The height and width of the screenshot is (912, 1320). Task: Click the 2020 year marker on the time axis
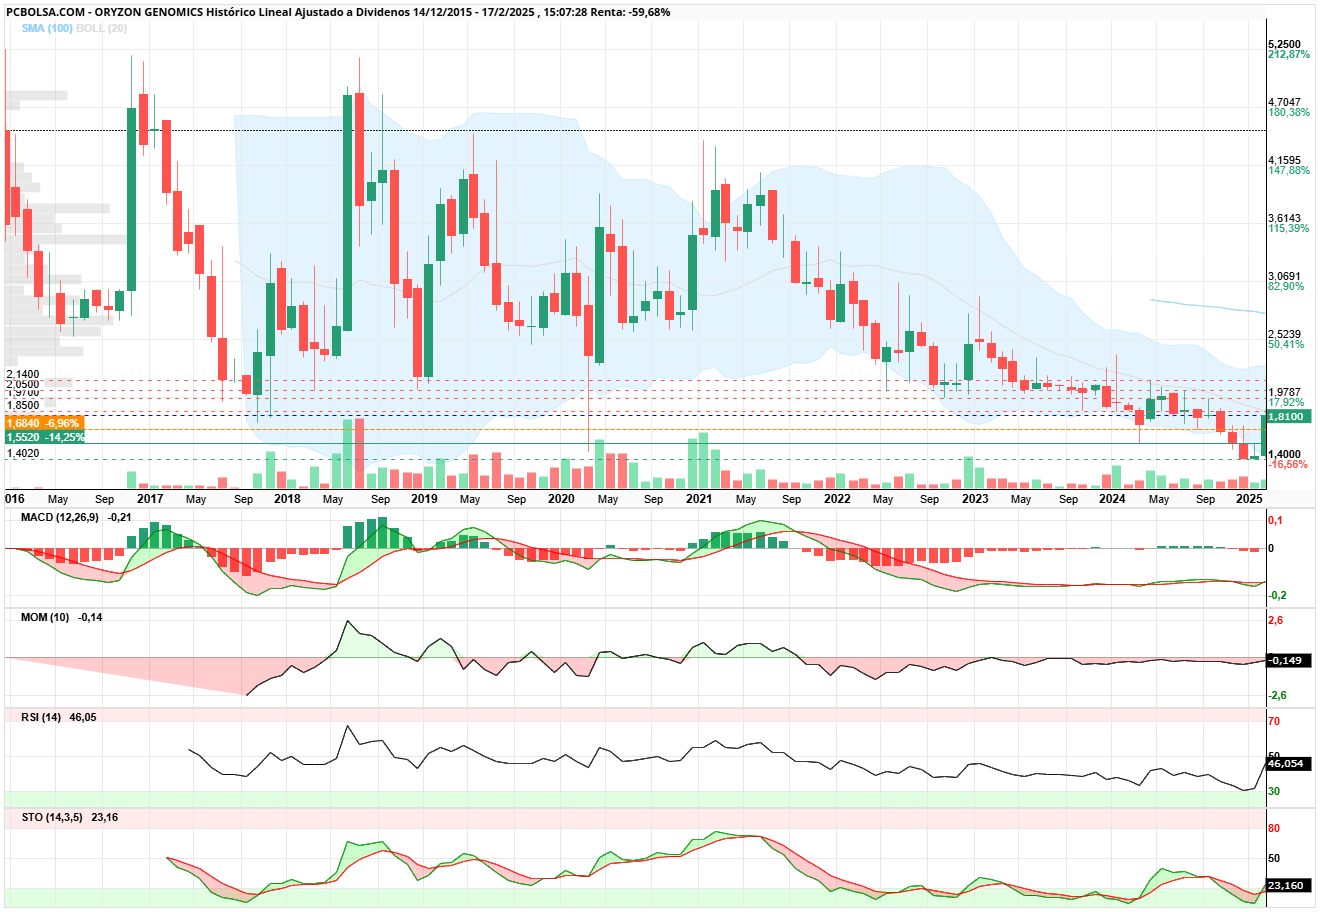click(x=561, y=498)
